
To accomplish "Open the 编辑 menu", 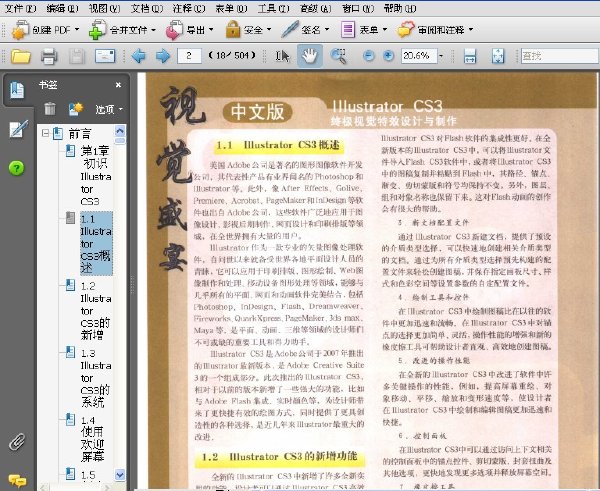I will (62, 8).
